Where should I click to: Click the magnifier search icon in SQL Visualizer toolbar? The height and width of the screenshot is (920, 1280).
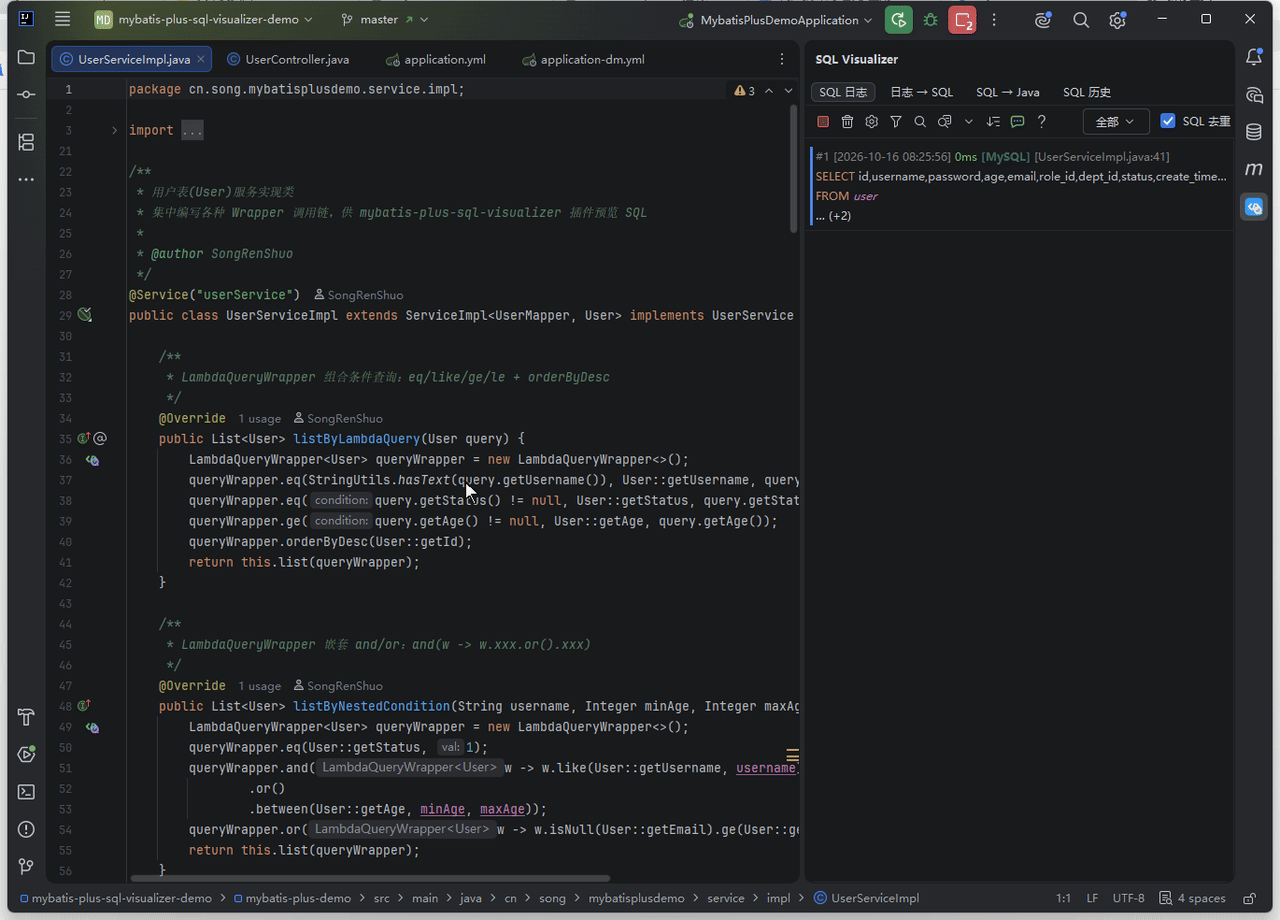coord(920,122)
